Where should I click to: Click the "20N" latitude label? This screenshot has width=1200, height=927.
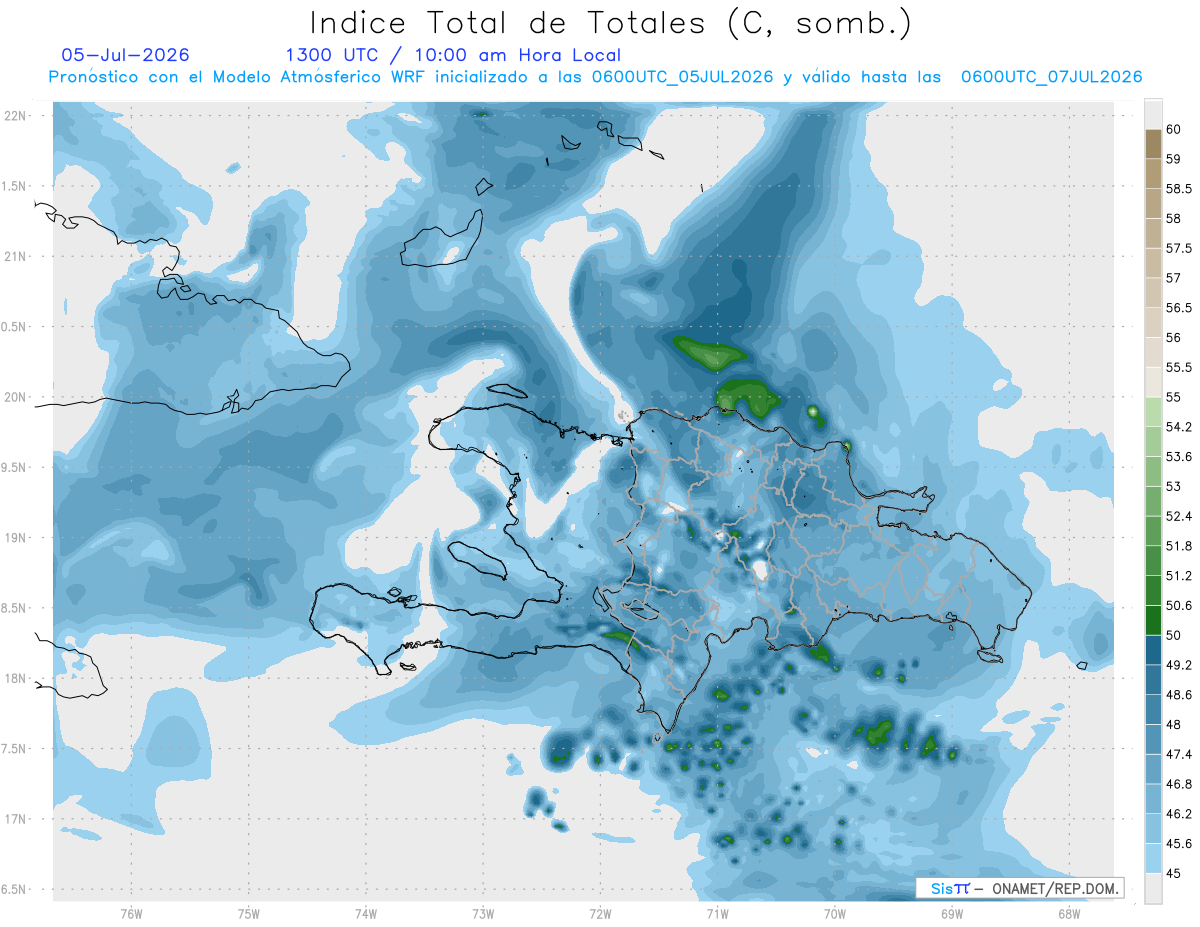(x=15, y=397)
